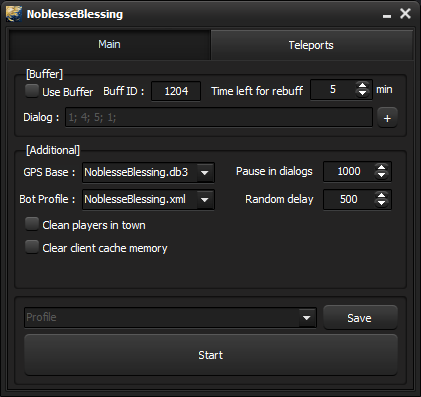
Task: Increase the rebuff time with the up arrow
Action: point(362,85)
